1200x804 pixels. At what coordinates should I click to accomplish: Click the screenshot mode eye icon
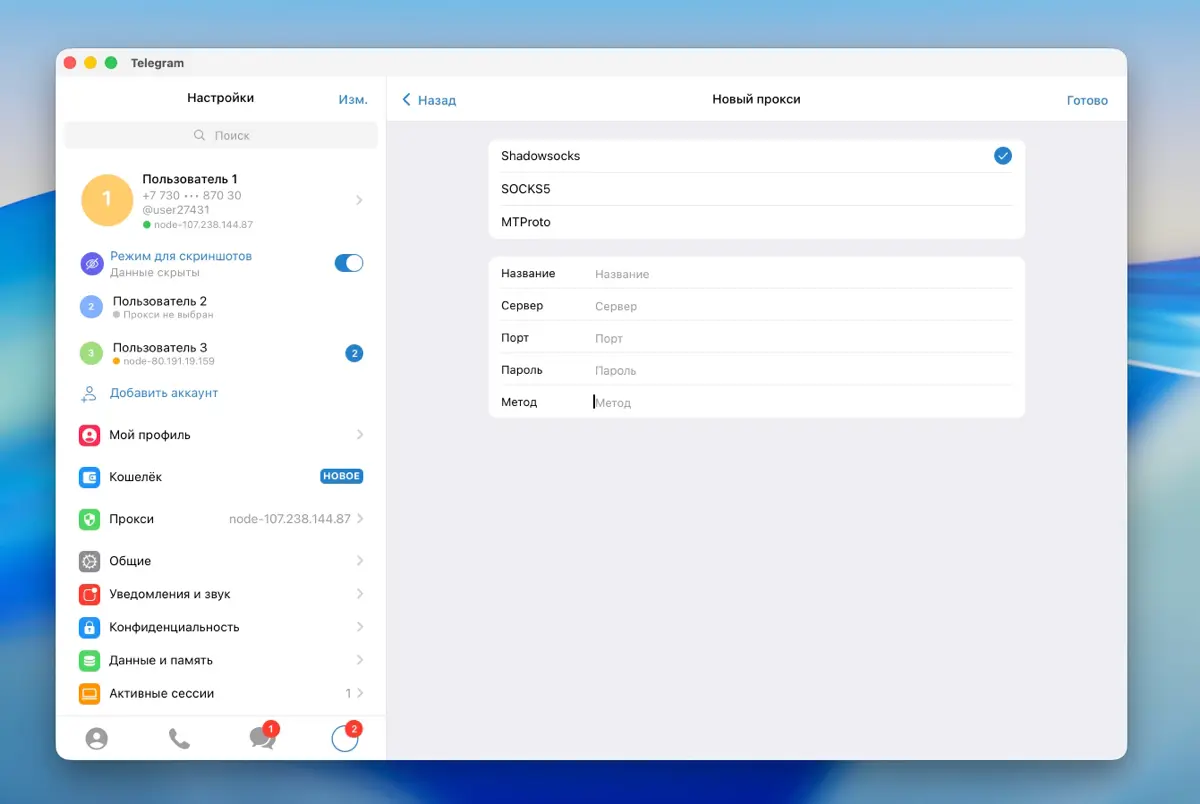[x=91, y=263]
